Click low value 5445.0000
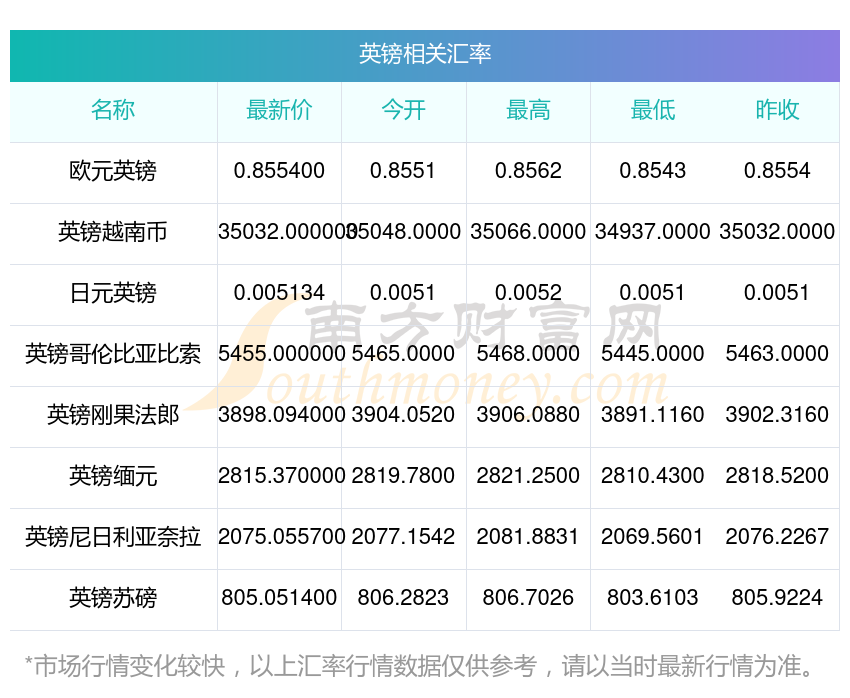The image size is (850, 698). (653, 353)
